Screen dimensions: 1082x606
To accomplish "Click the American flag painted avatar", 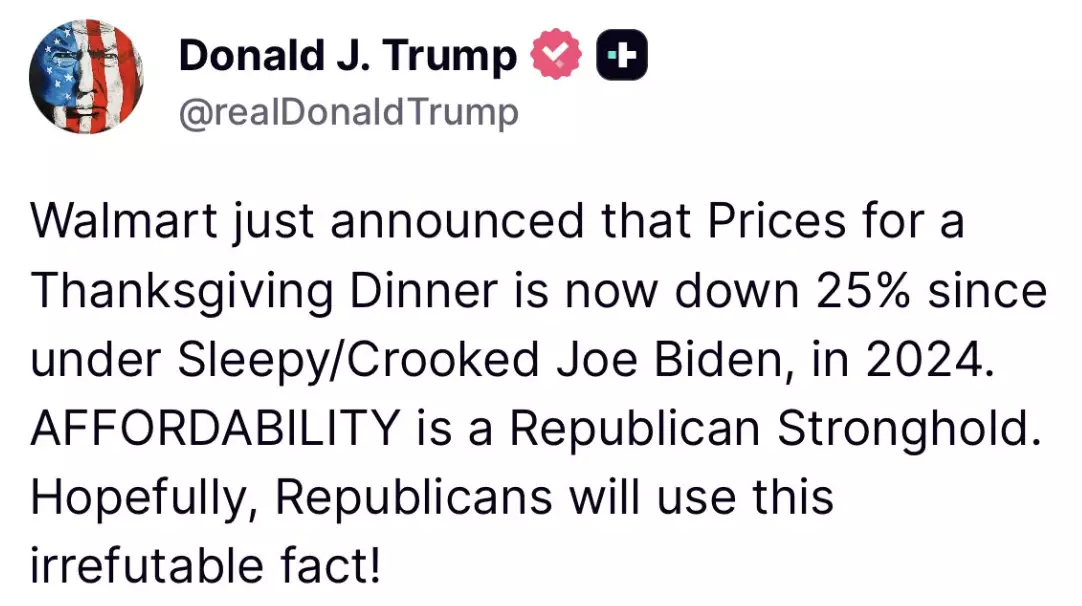I will click(86, 77).
